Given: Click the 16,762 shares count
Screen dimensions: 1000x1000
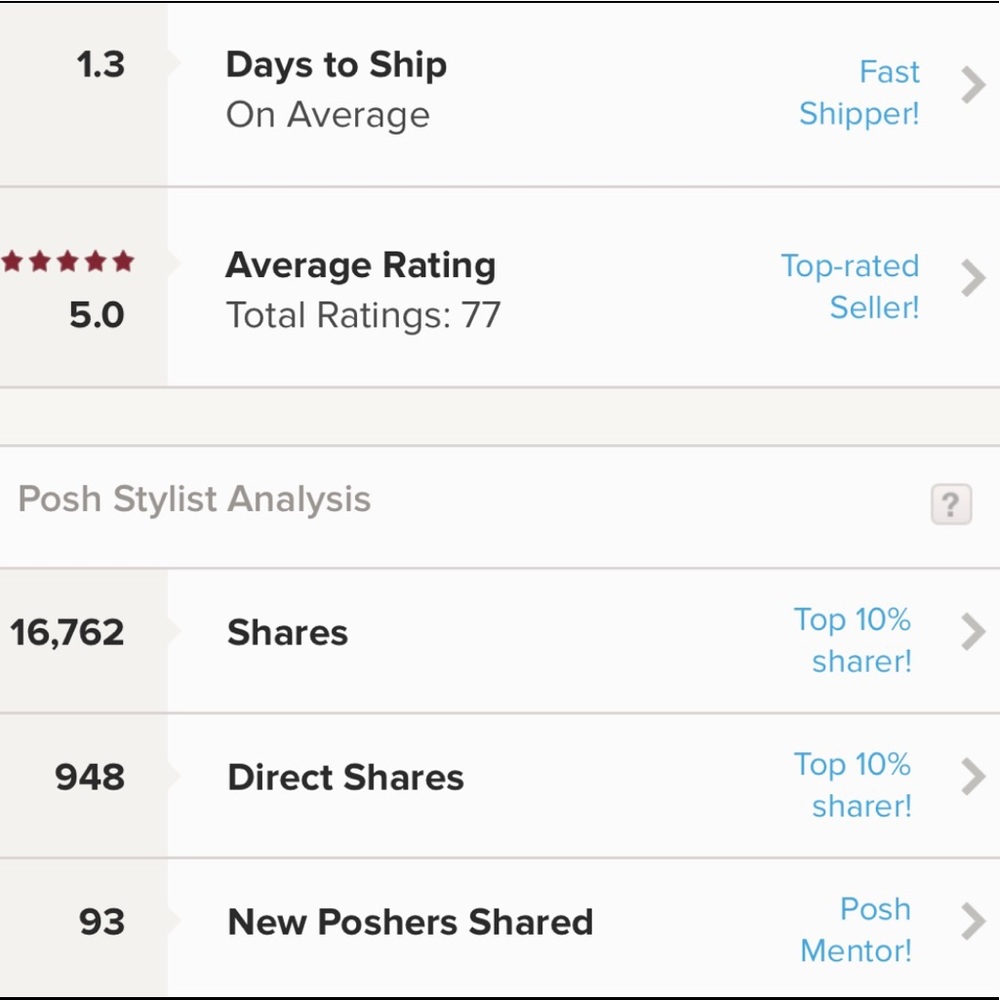Looking at the screenshot, I should pyautogui.click(x=68, y=633).
